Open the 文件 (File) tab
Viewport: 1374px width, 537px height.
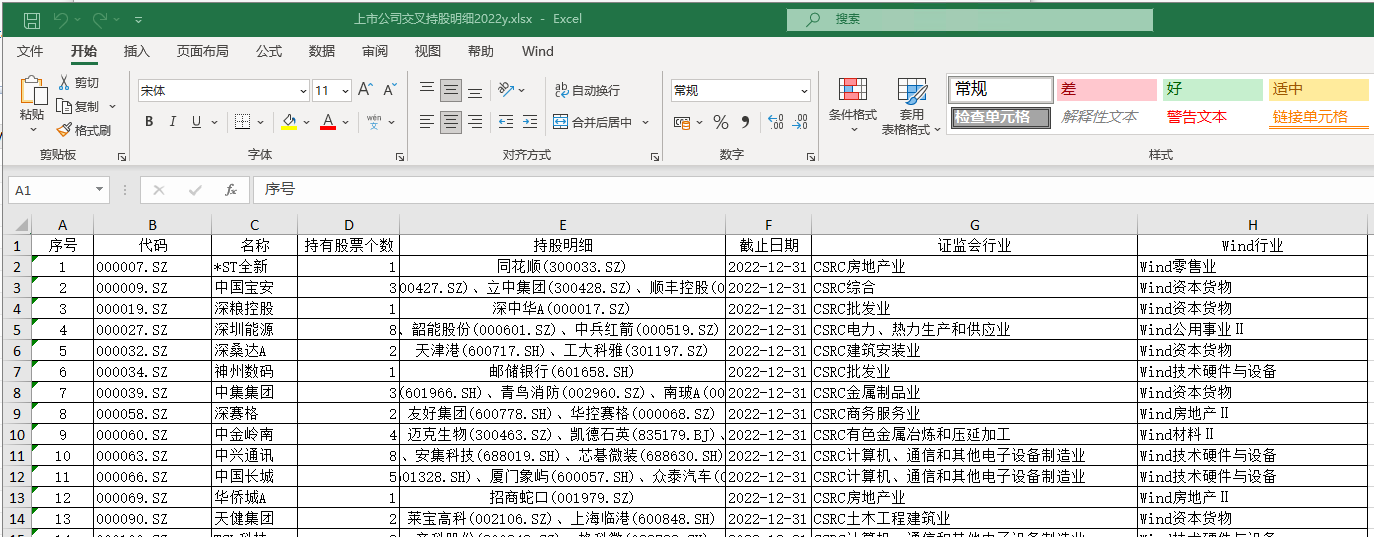(30, 51)
